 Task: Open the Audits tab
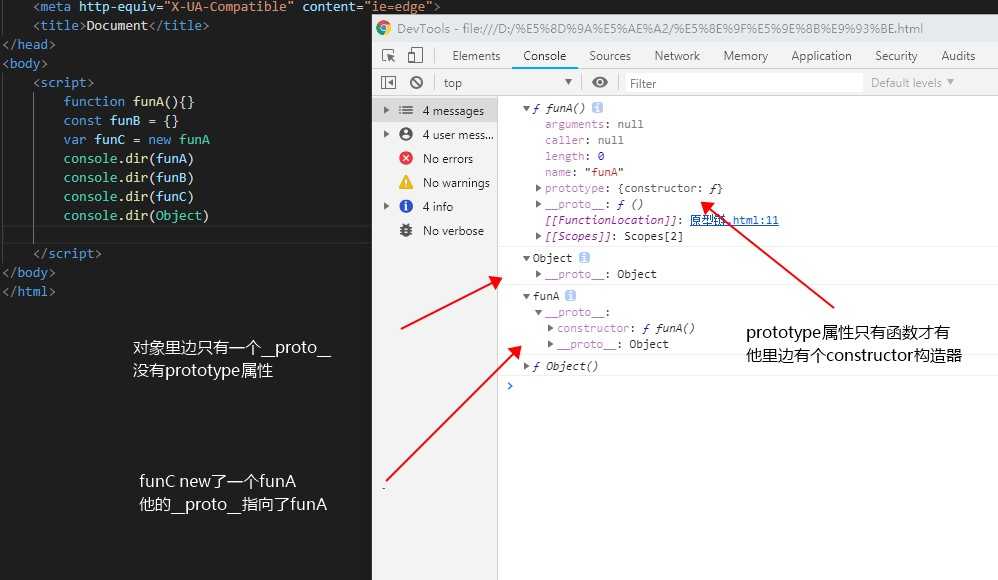[958, 56]
